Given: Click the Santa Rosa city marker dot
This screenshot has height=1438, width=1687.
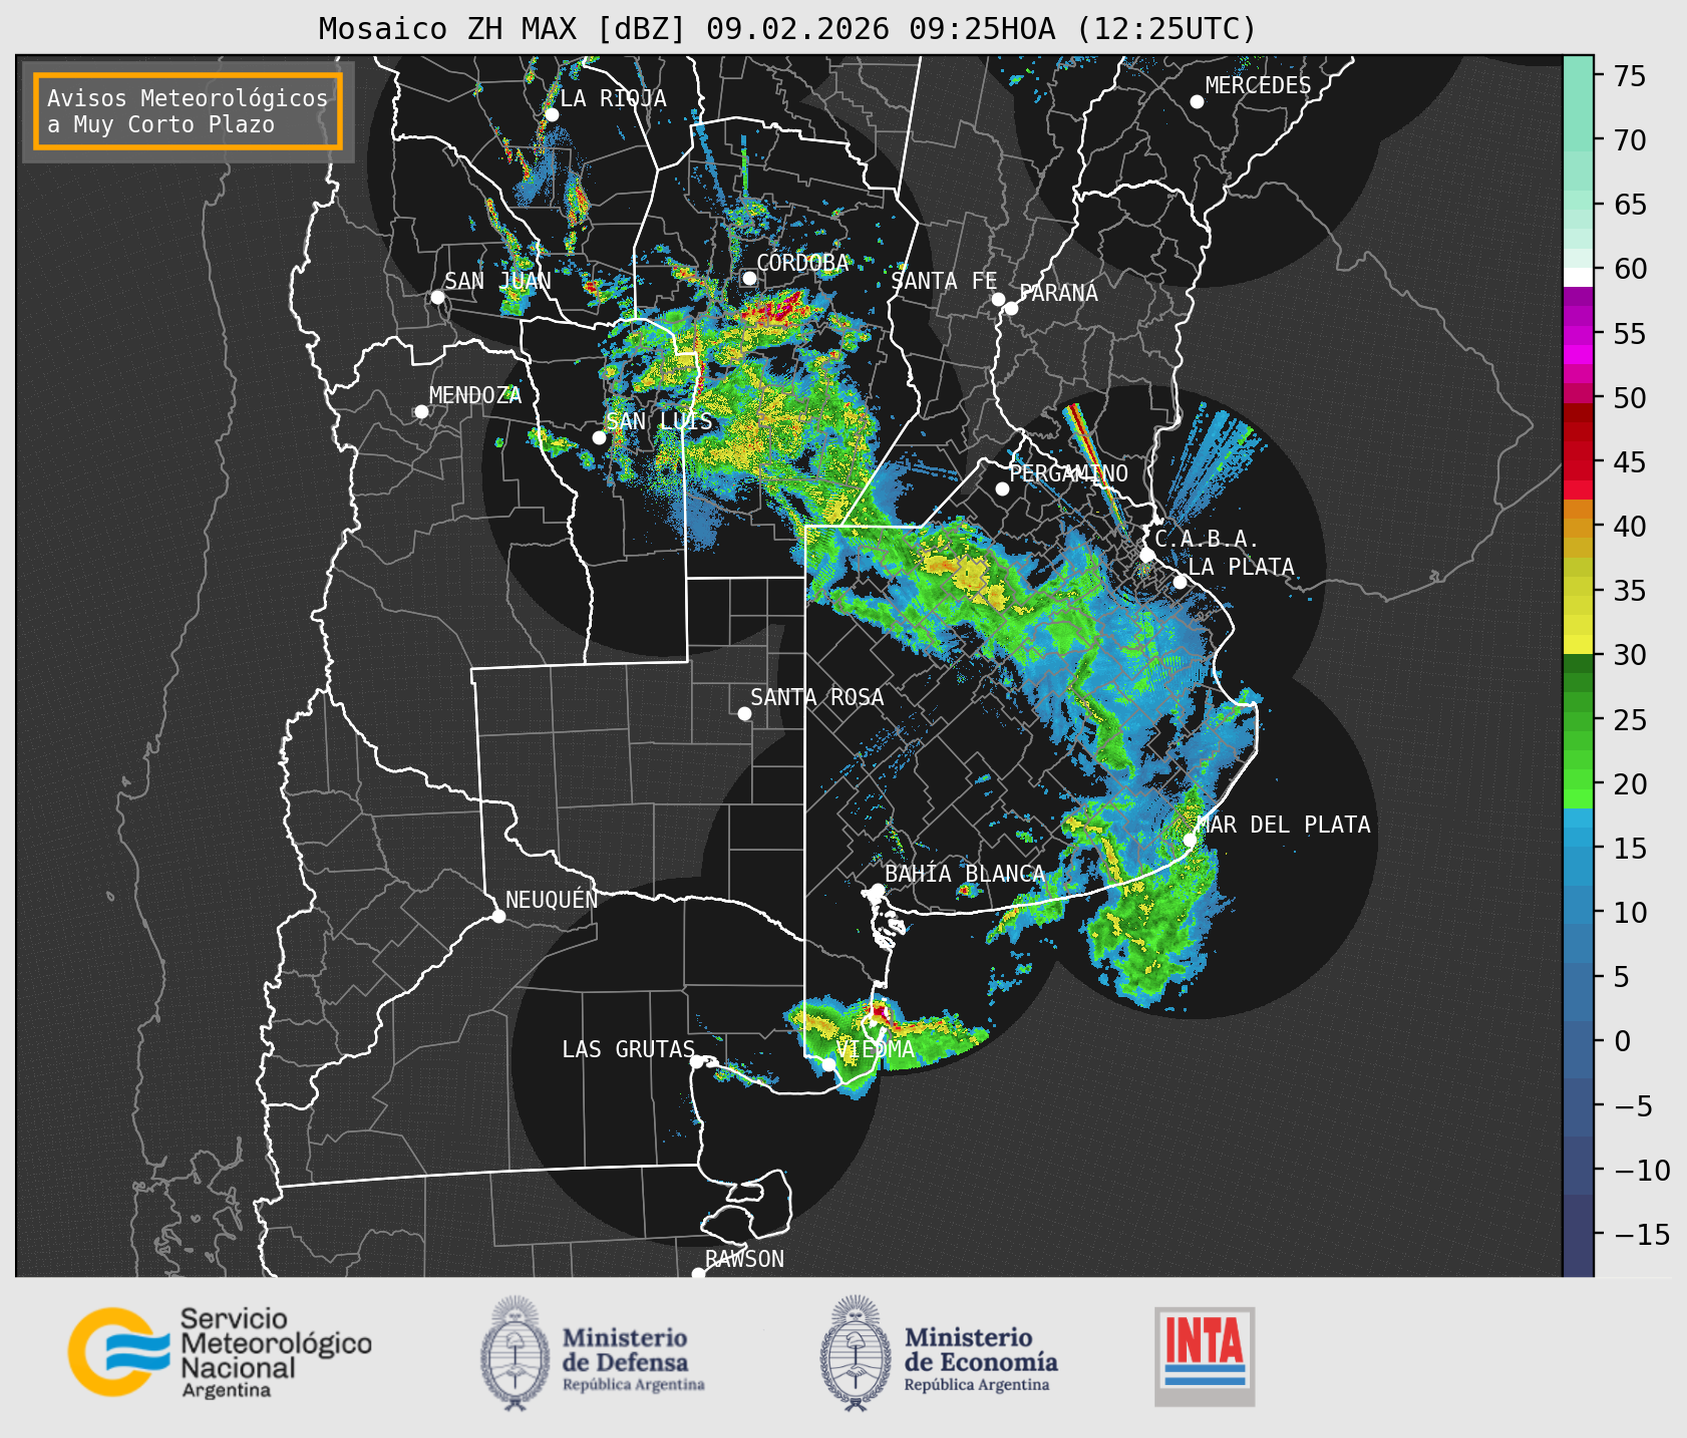Looking at the screenshot, I should (x=744, y=713).
